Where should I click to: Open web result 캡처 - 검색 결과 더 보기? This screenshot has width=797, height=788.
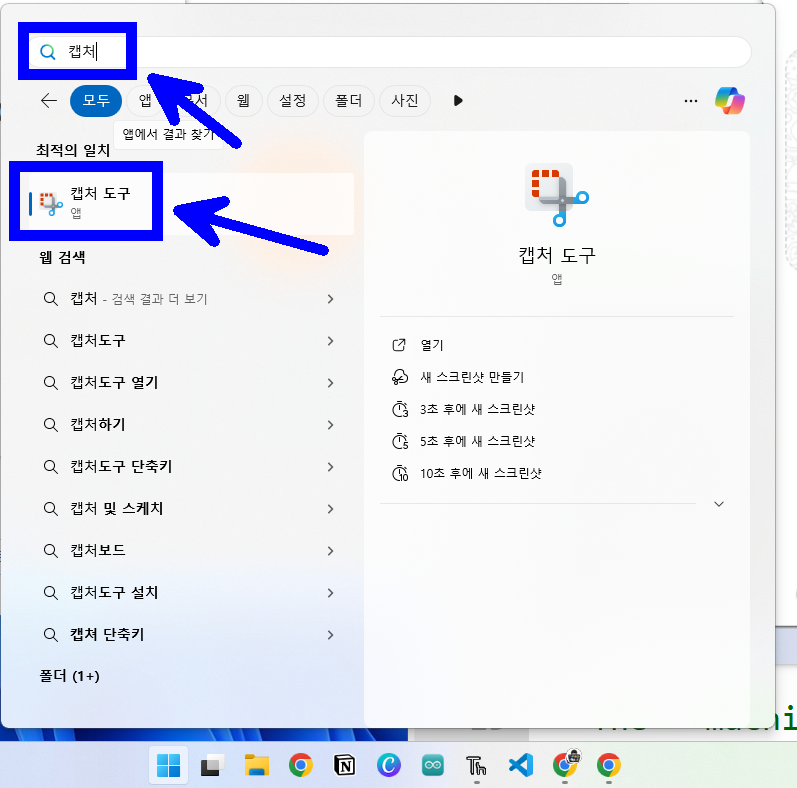pos(139,299)
